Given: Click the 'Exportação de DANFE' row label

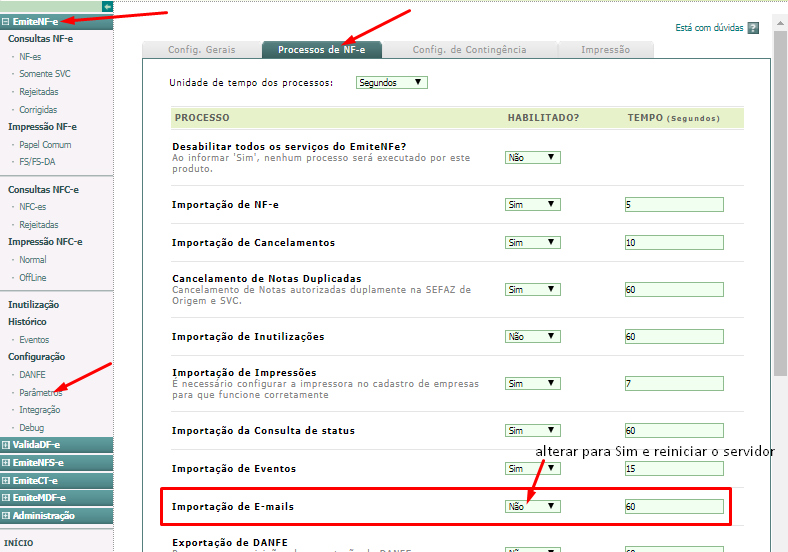Looking at the screenshot, I should (230, 543).
